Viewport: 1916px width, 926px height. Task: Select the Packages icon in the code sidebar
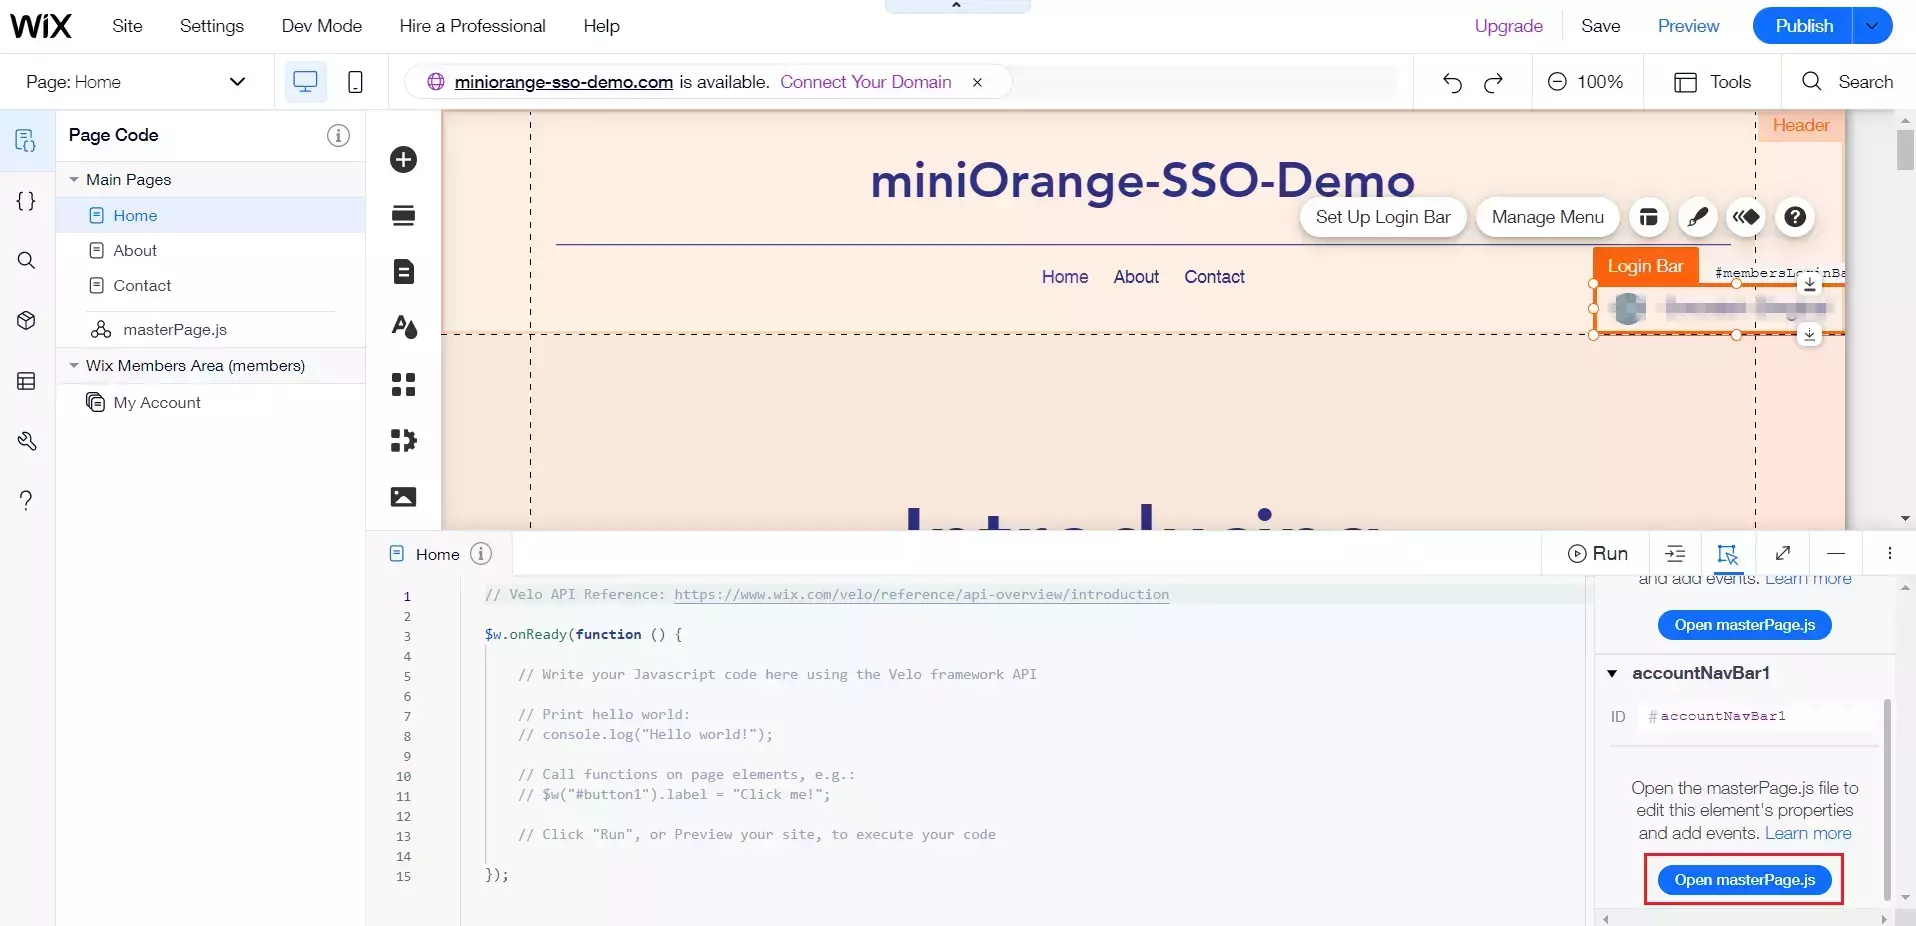[x=25, y=321]
